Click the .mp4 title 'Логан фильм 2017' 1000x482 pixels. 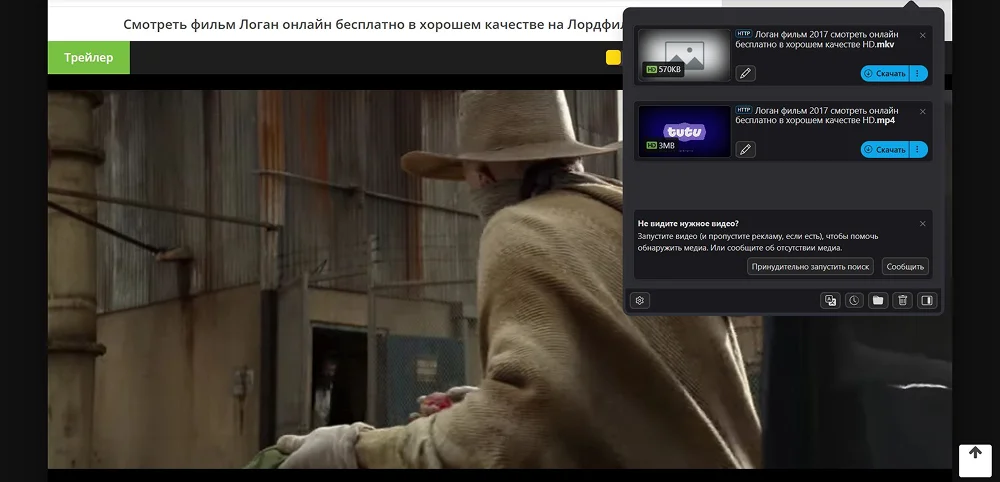click(817, 115)
